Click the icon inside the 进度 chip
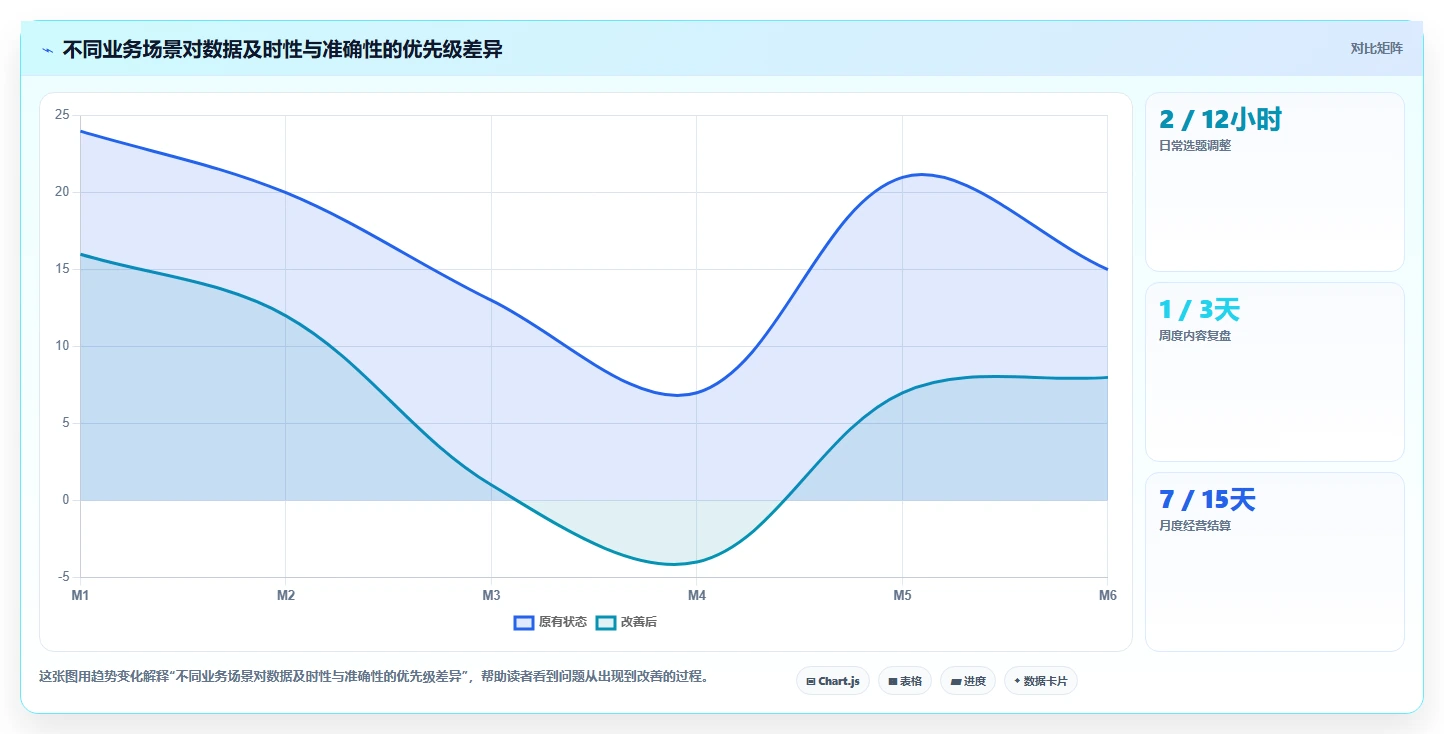 [956, 682]
